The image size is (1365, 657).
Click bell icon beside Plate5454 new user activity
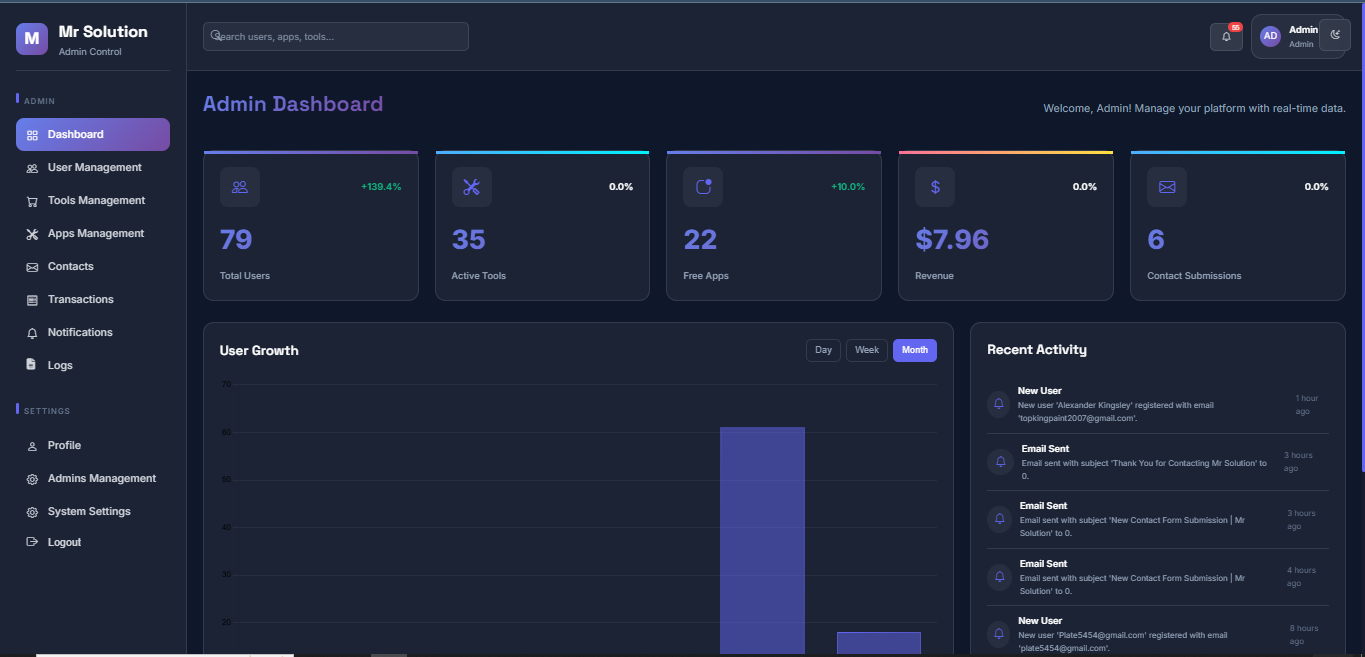pyautogui.click(x=998, y=634)
